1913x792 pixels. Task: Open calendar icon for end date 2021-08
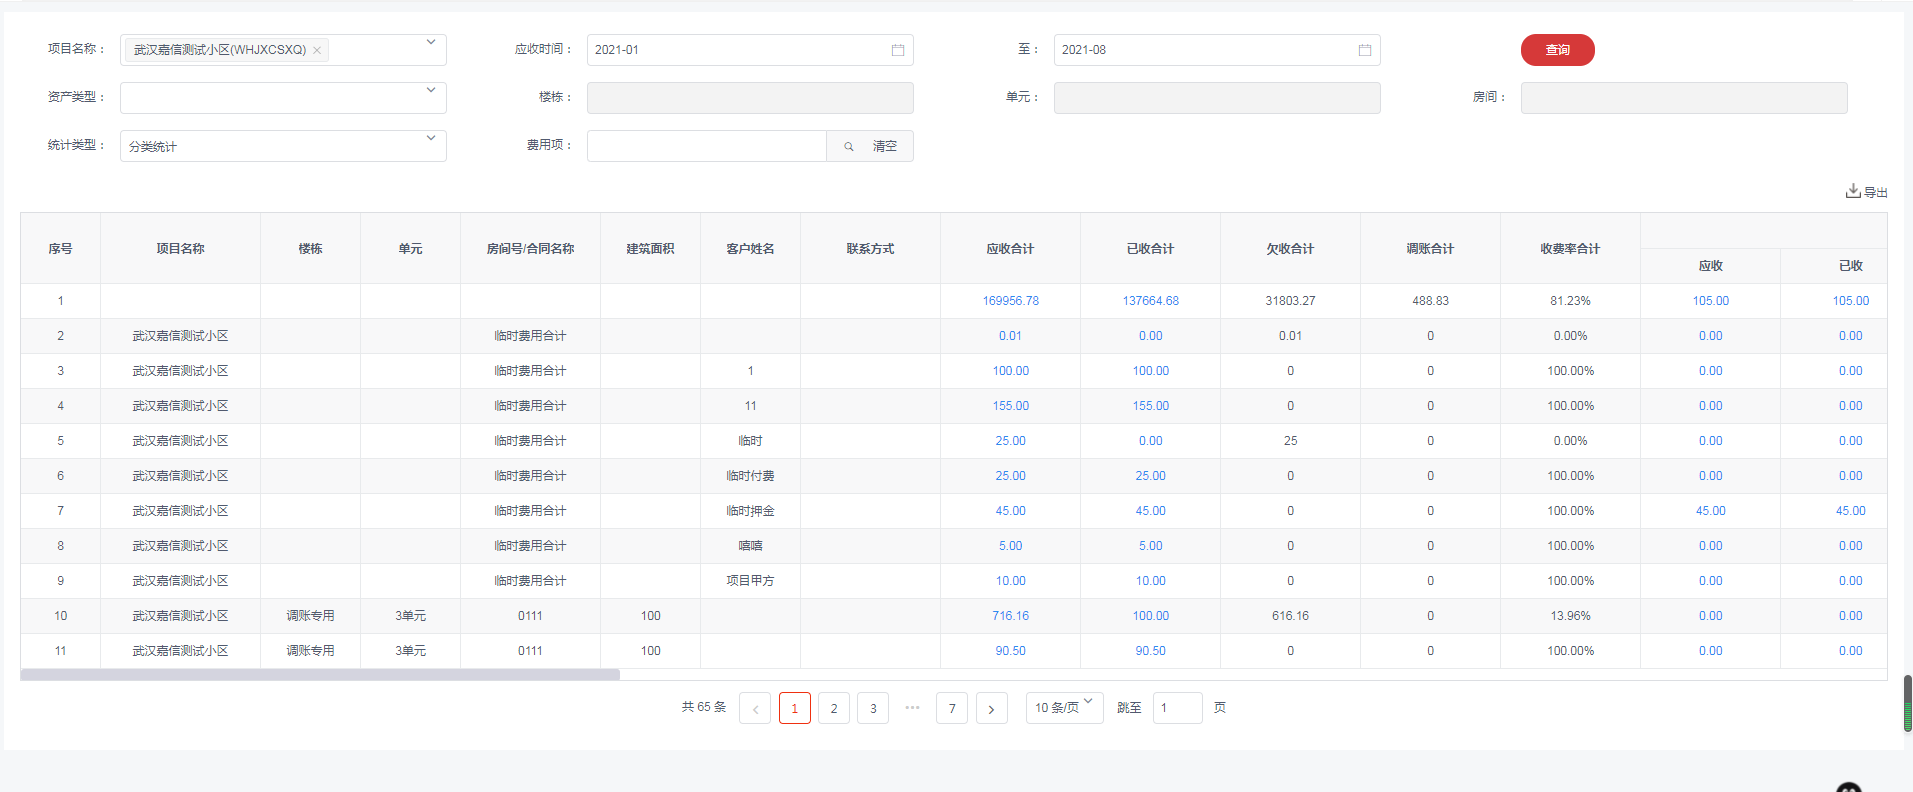point(1364,50)
